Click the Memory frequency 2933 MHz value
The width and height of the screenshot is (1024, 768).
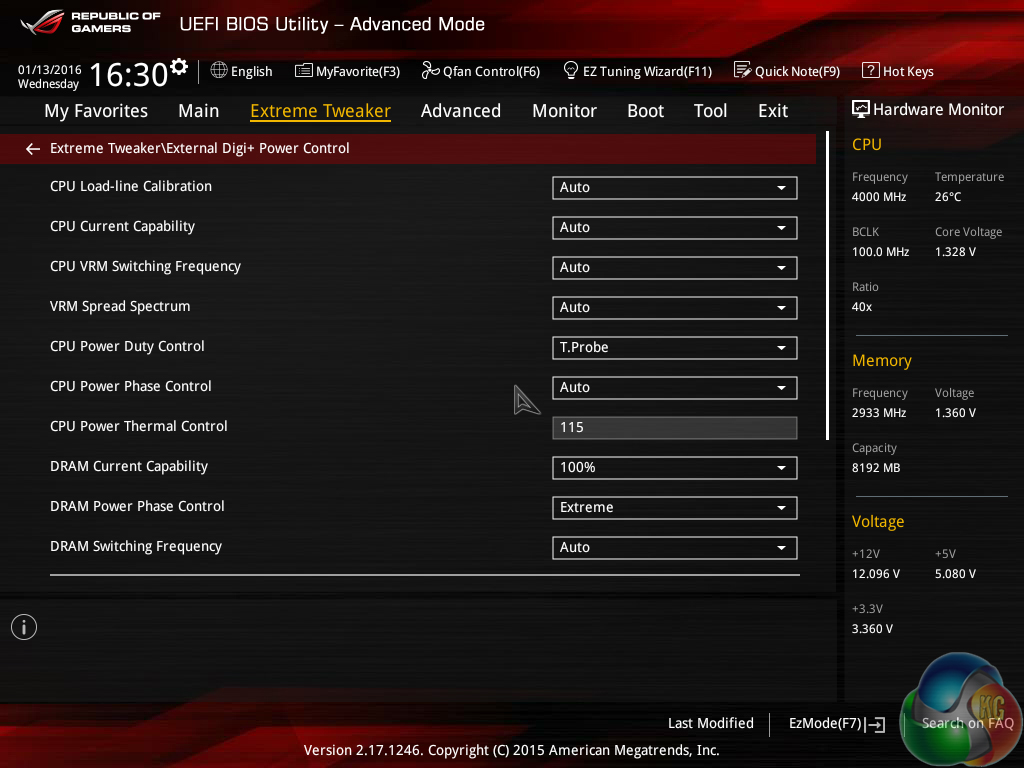pos(878,413)
